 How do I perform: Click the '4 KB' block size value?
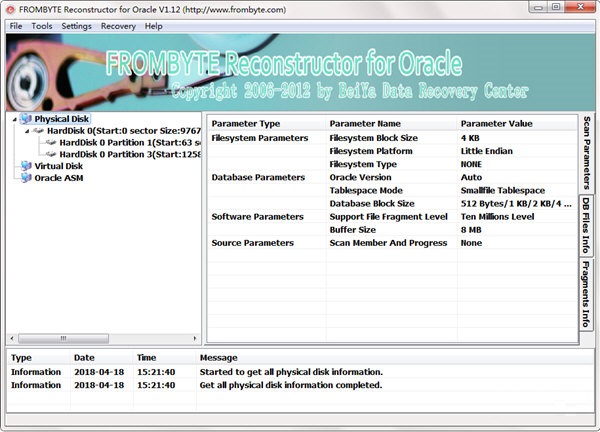pyautogui.click(x=470, y=138)
